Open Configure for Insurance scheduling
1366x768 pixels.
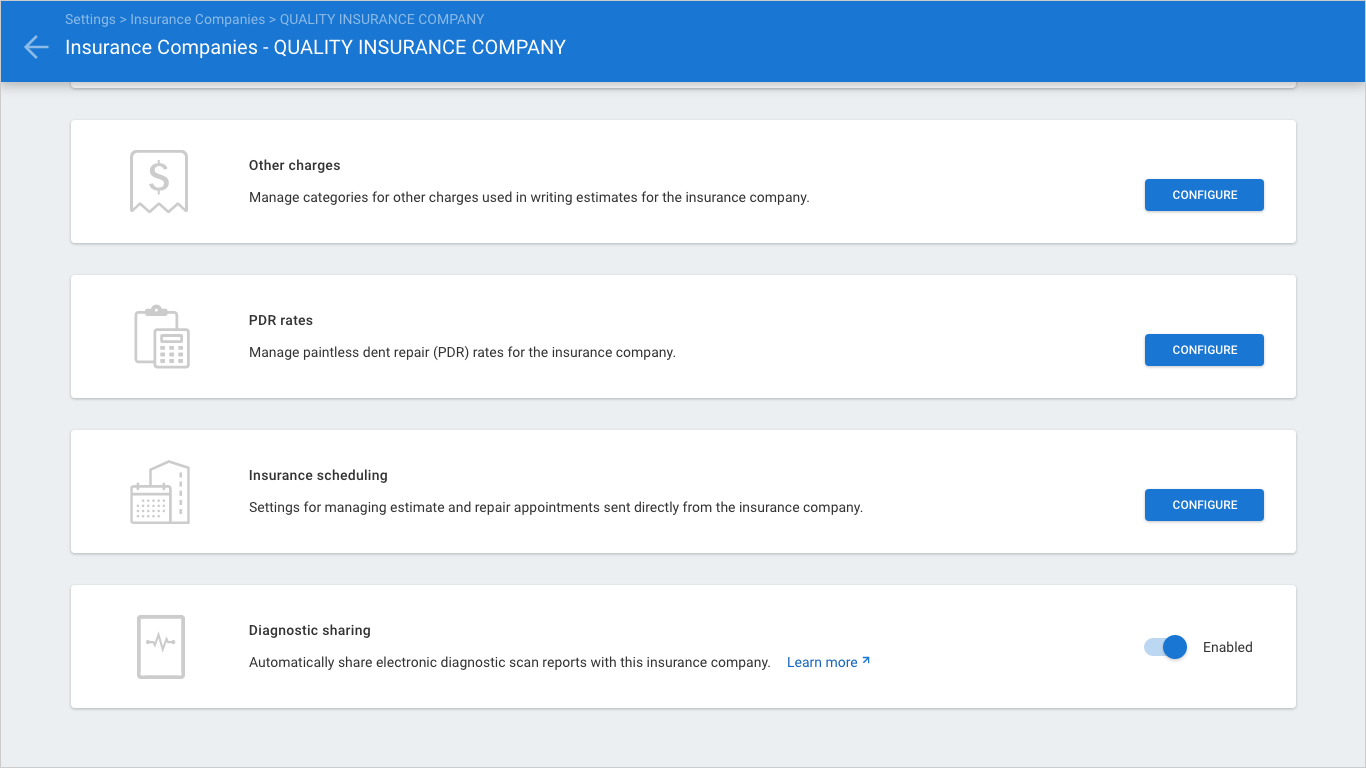pyautogui.click(x=1204, y=504)
